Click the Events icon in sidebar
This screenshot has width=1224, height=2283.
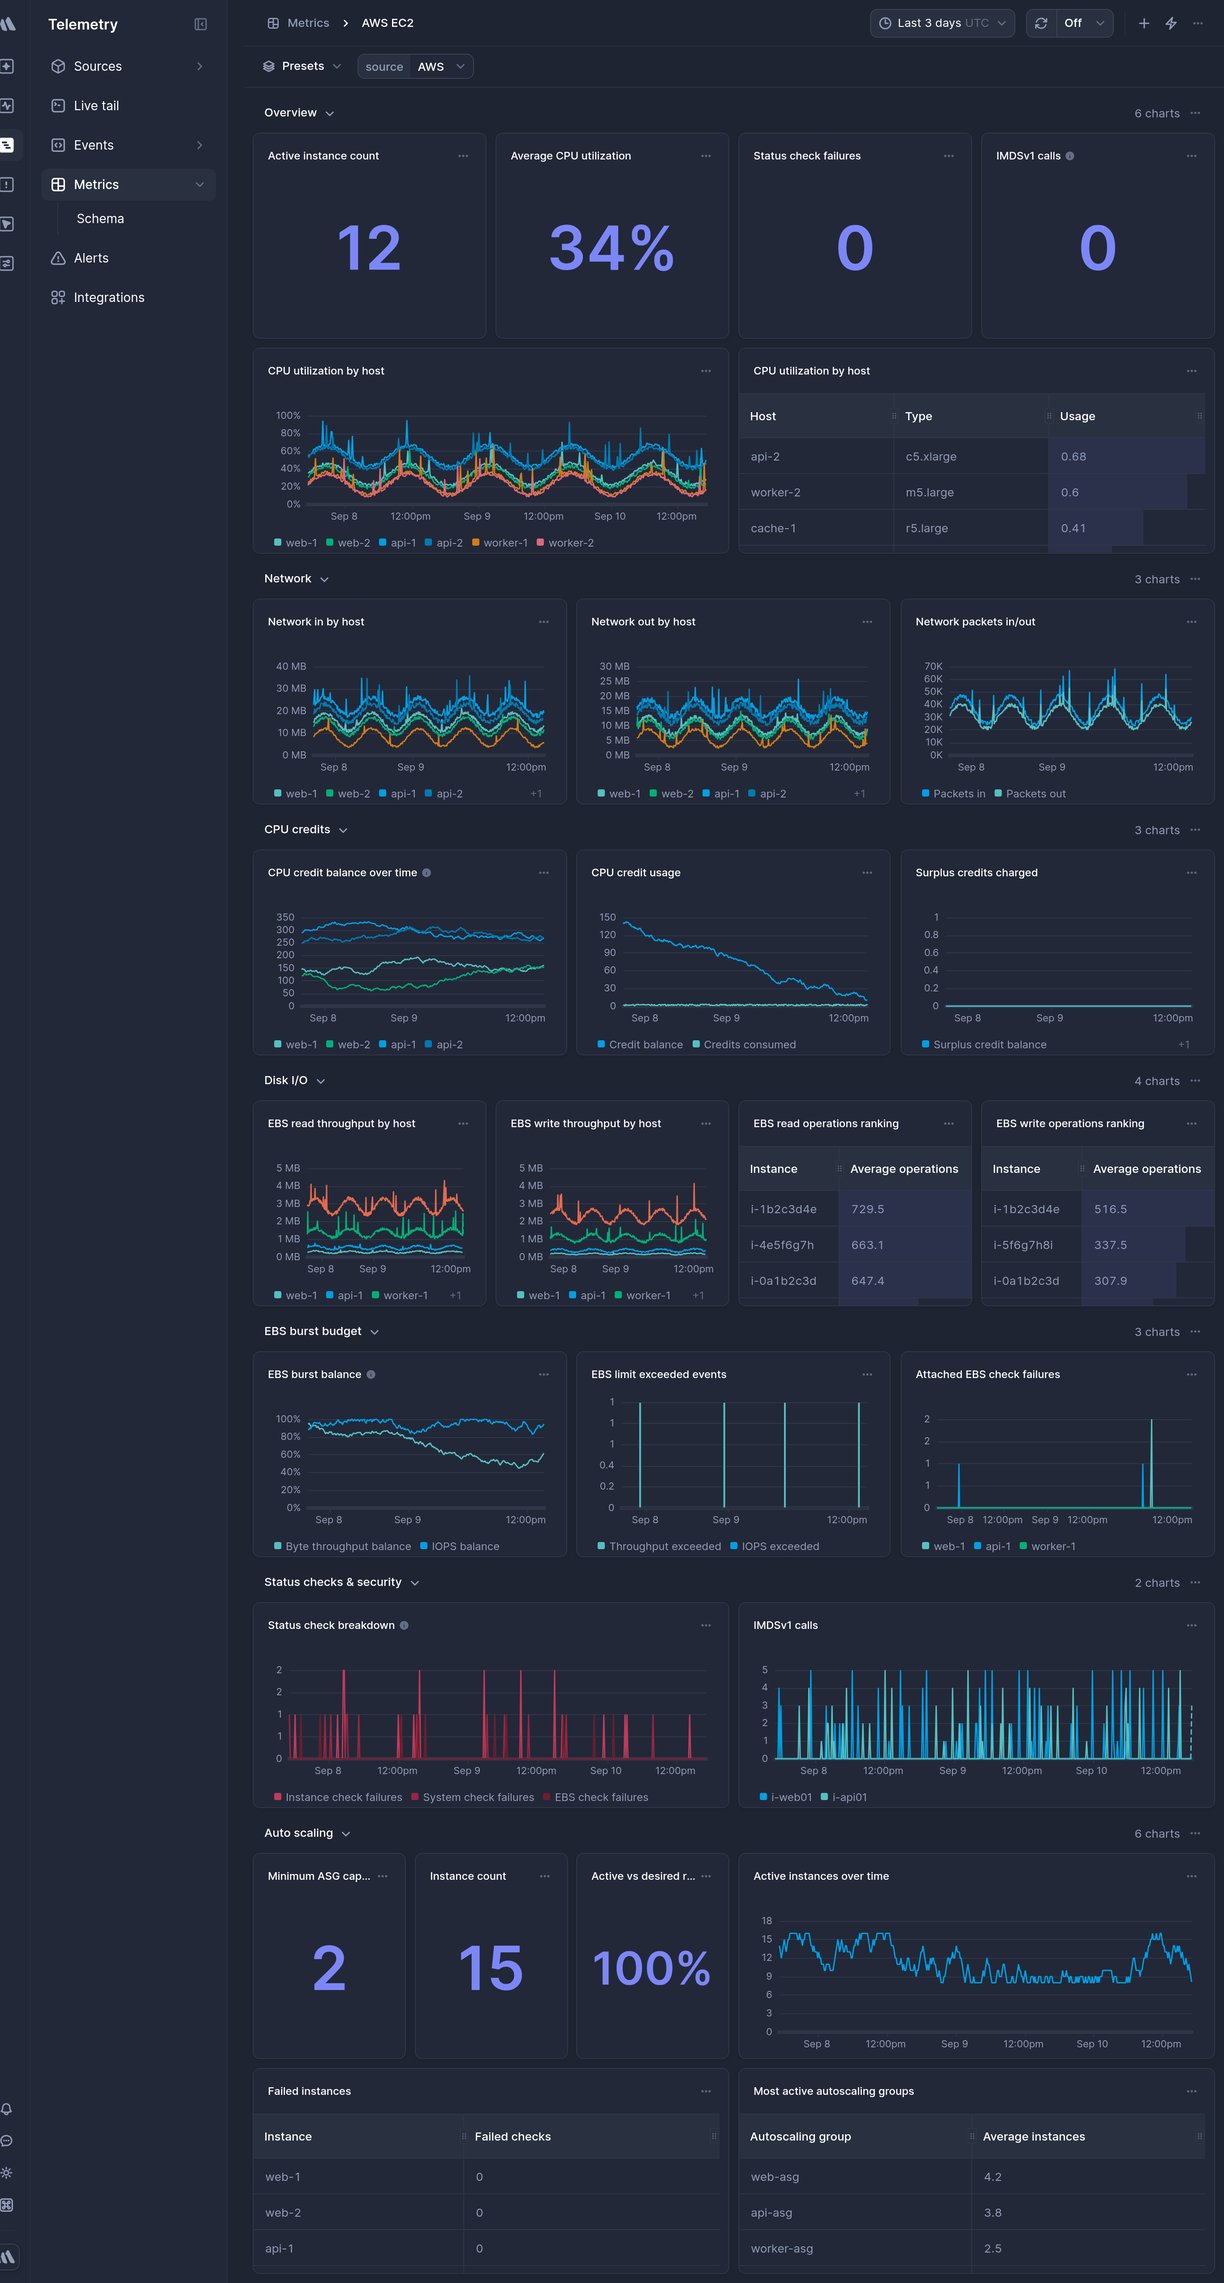pyautogui.click(x=58, y=145)
